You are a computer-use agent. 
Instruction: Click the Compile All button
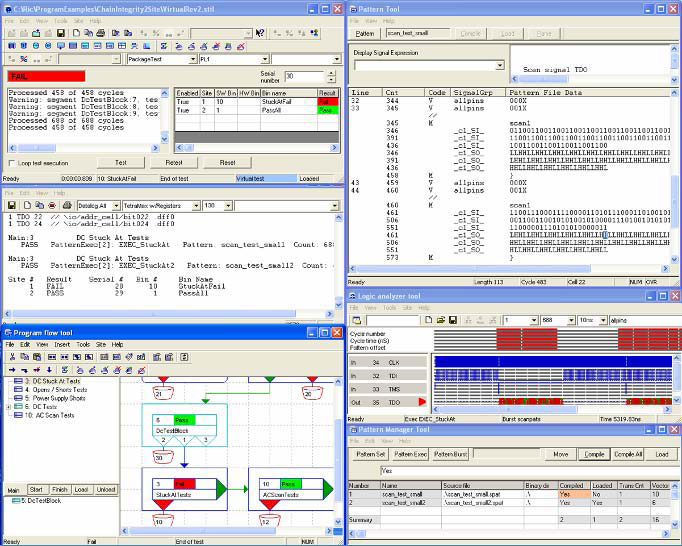[626, 454]
